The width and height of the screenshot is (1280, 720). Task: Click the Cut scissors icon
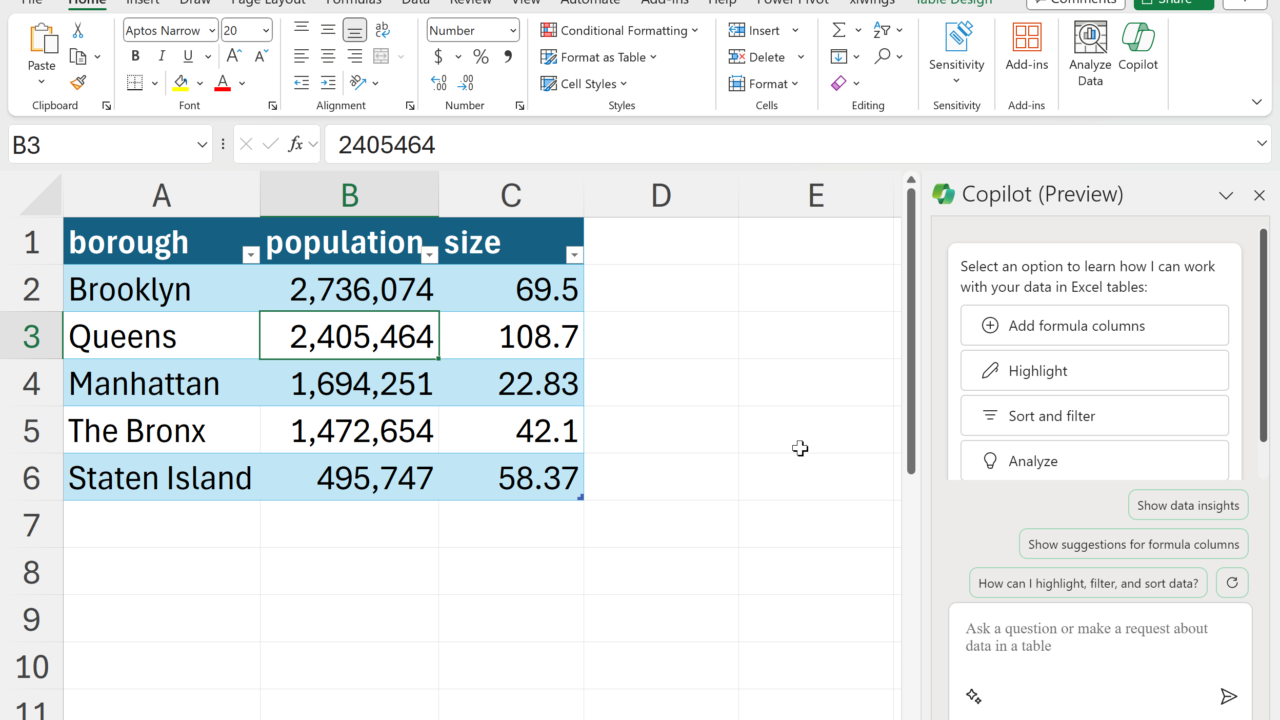pos(78,31)
